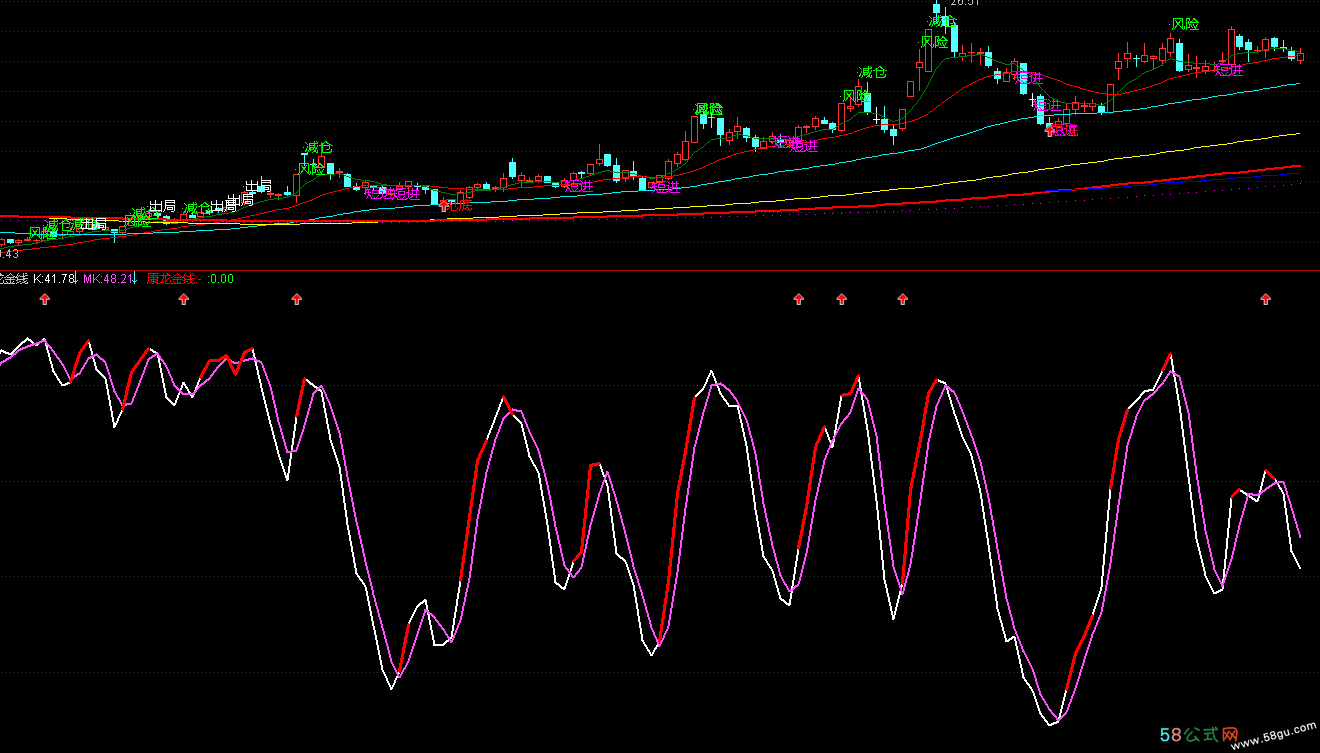Click red arrow beside the lowest 短进 label
1320x753 pixels.
click(1050, 129)
